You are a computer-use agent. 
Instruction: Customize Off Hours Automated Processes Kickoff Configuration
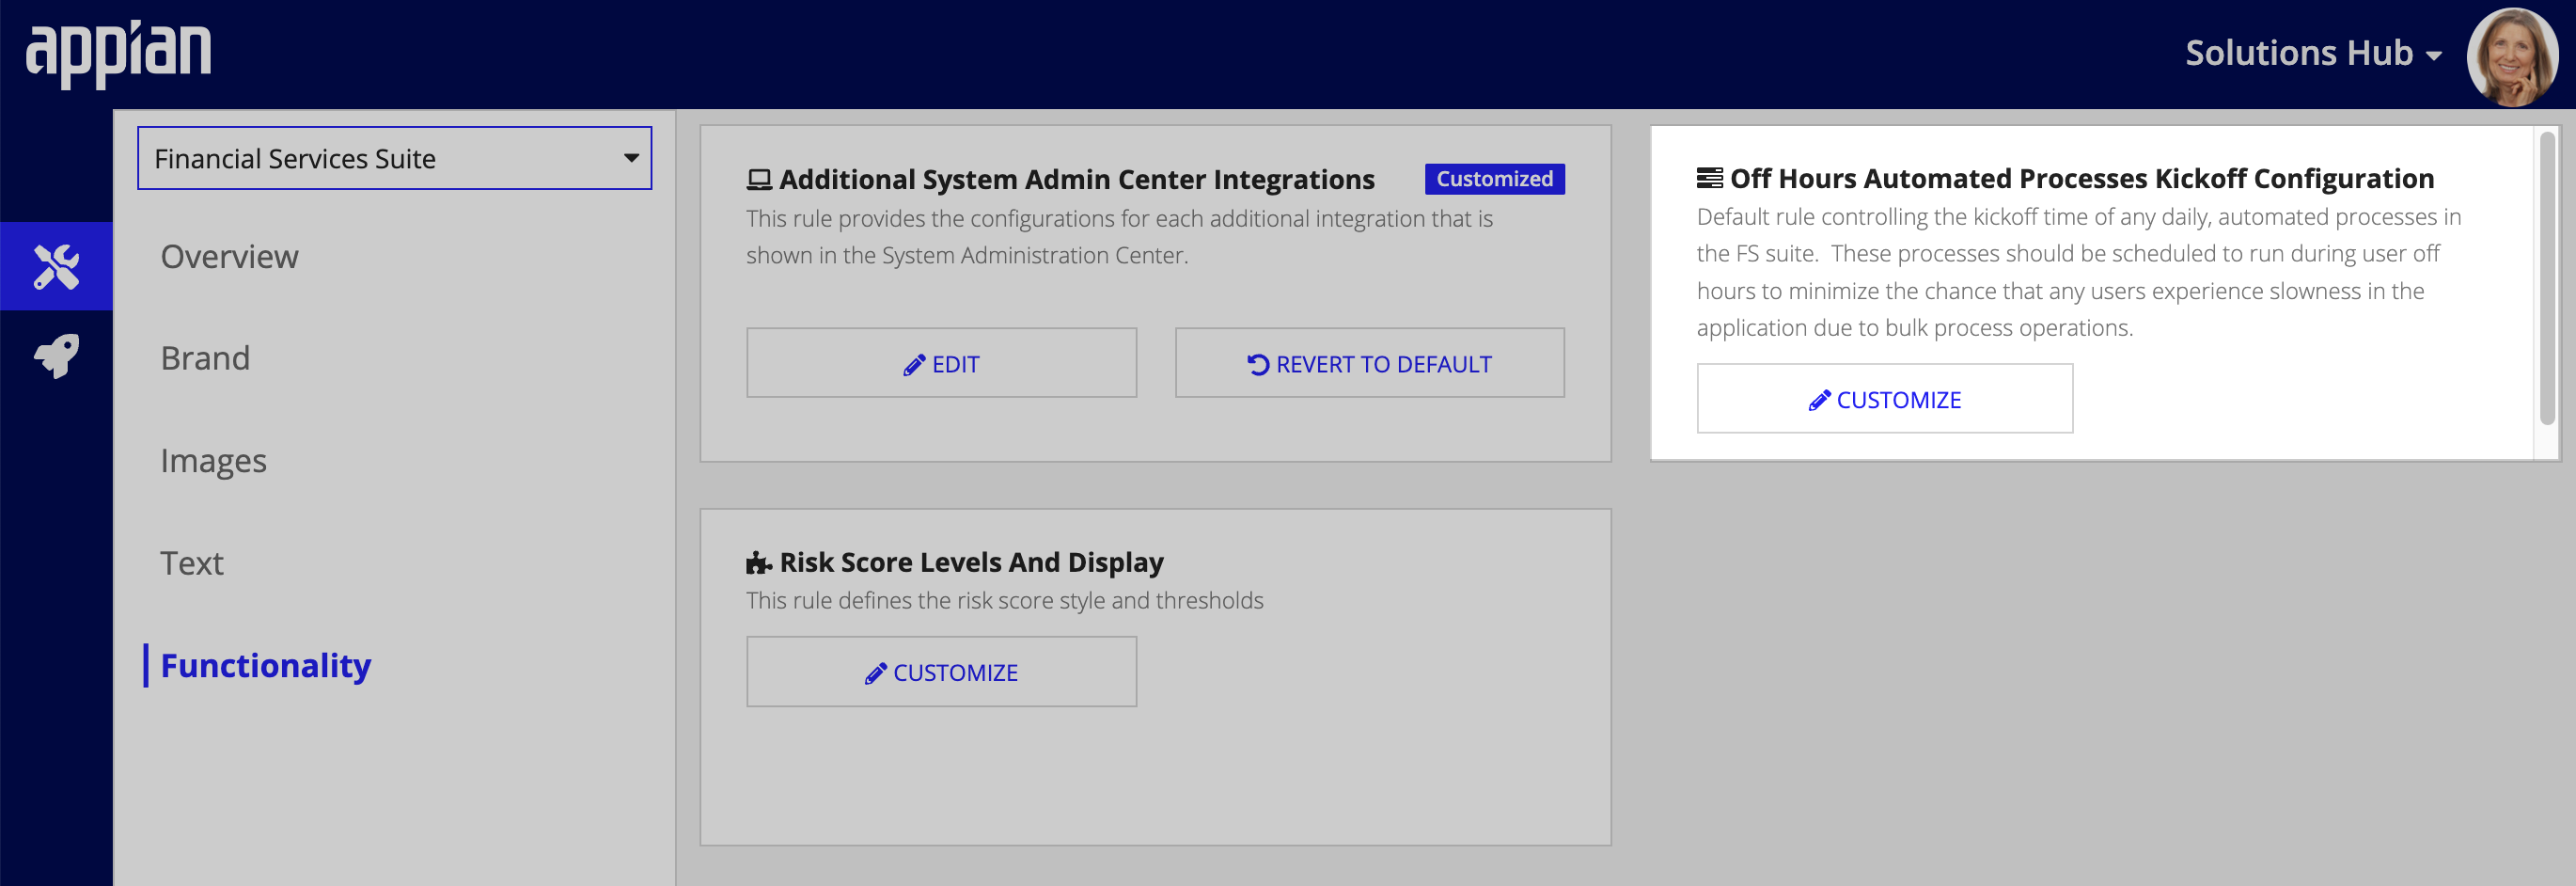[1884, 399]
